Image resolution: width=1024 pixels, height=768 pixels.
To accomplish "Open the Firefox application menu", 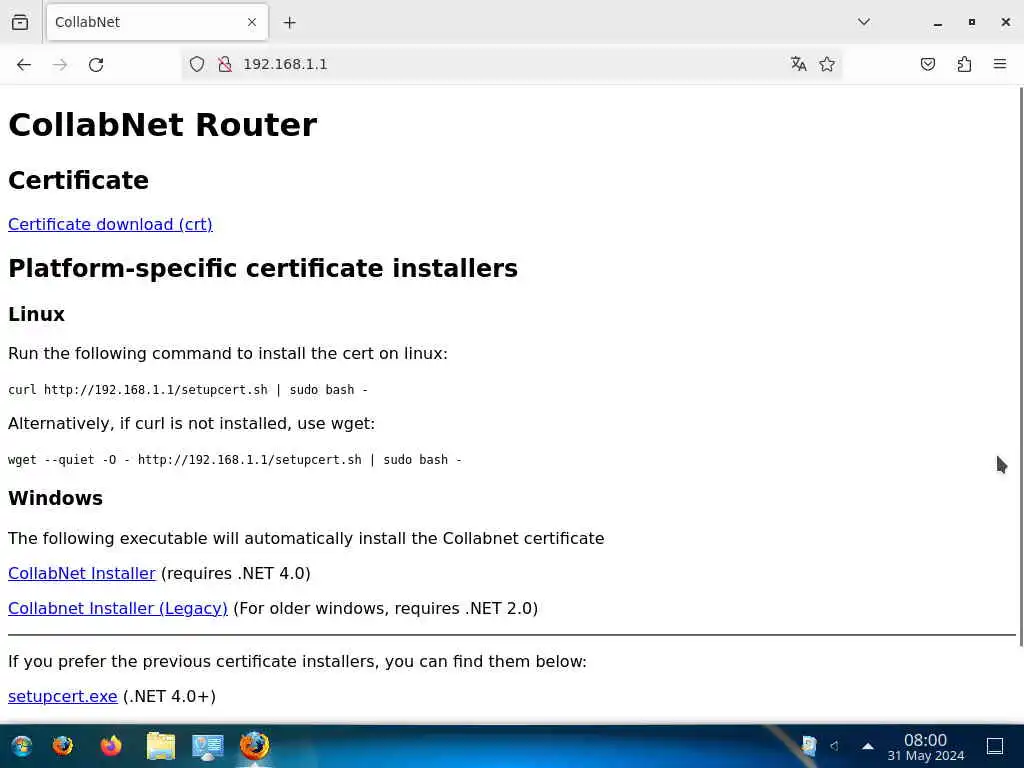I will pos(1000,64).
